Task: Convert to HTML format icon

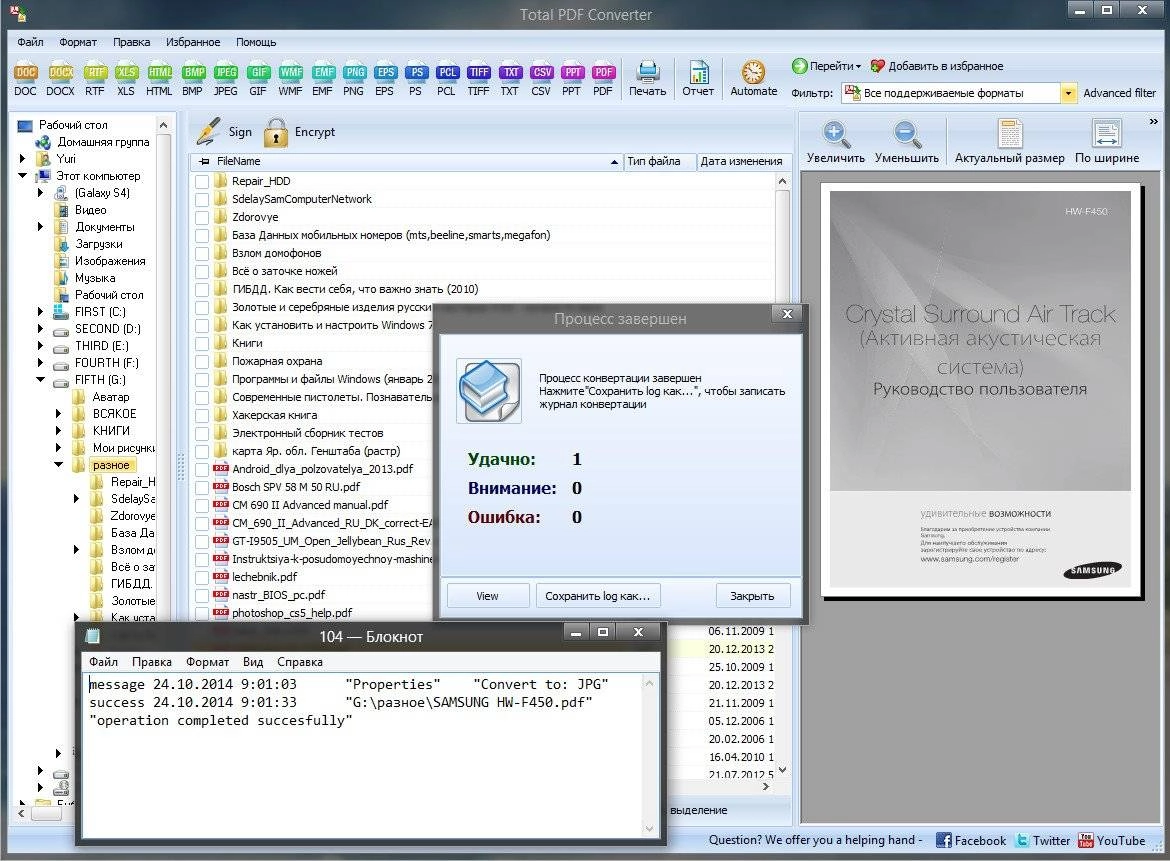Action: (159, 79)
